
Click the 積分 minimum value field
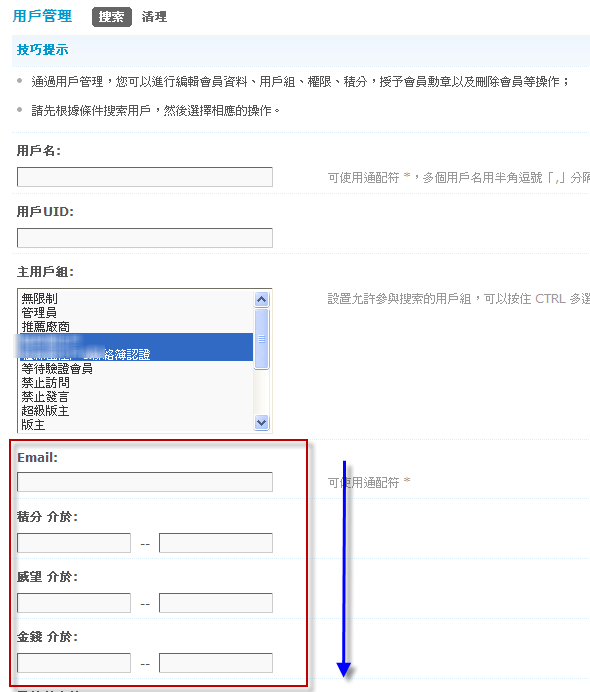tap(74, 543)
